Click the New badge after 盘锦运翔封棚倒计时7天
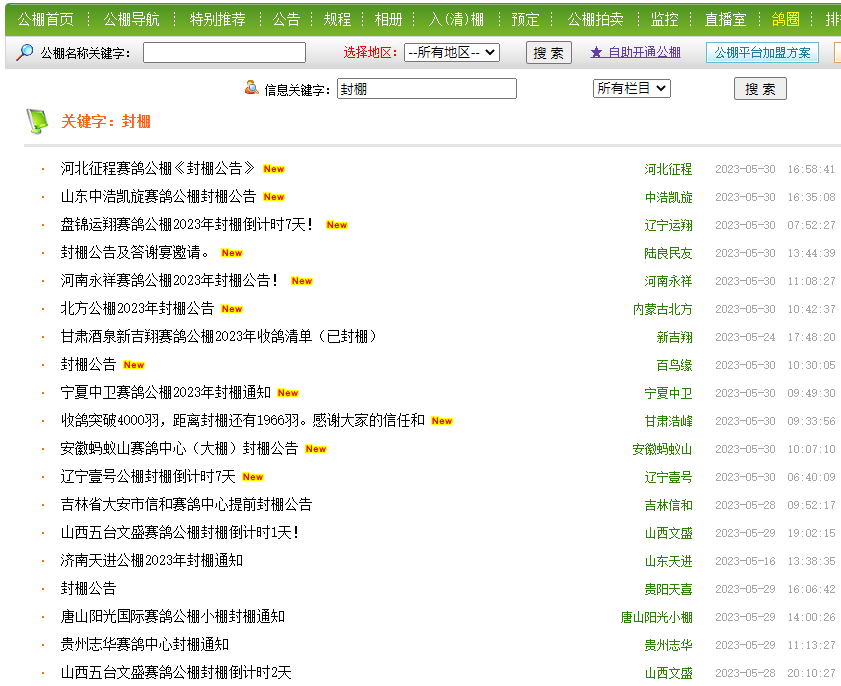 [337, 225]
